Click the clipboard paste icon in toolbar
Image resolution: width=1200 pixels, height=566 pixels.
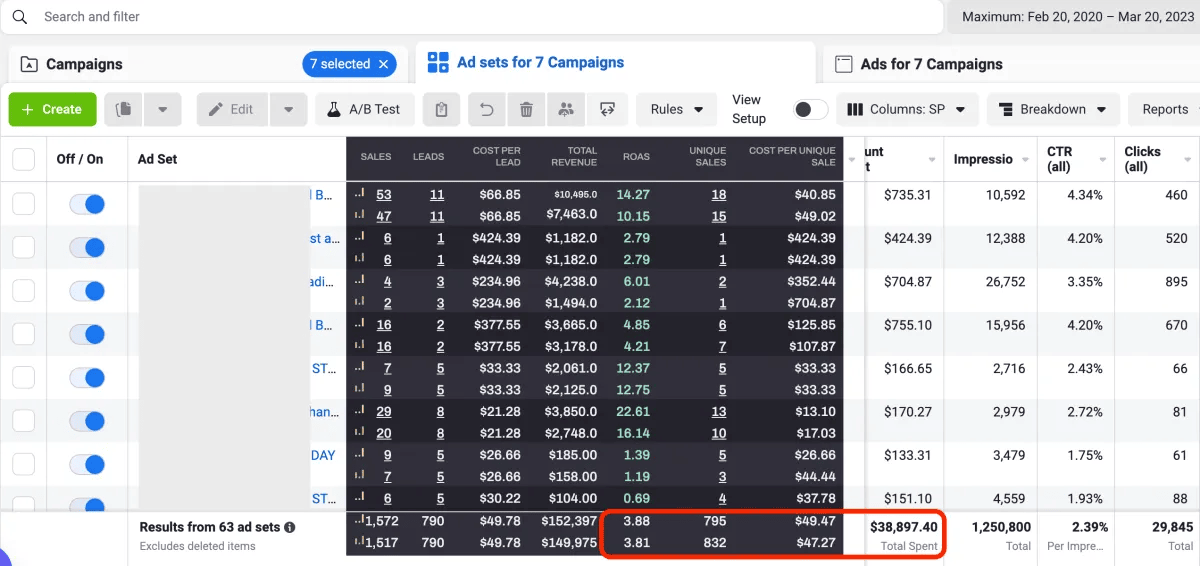441,109
